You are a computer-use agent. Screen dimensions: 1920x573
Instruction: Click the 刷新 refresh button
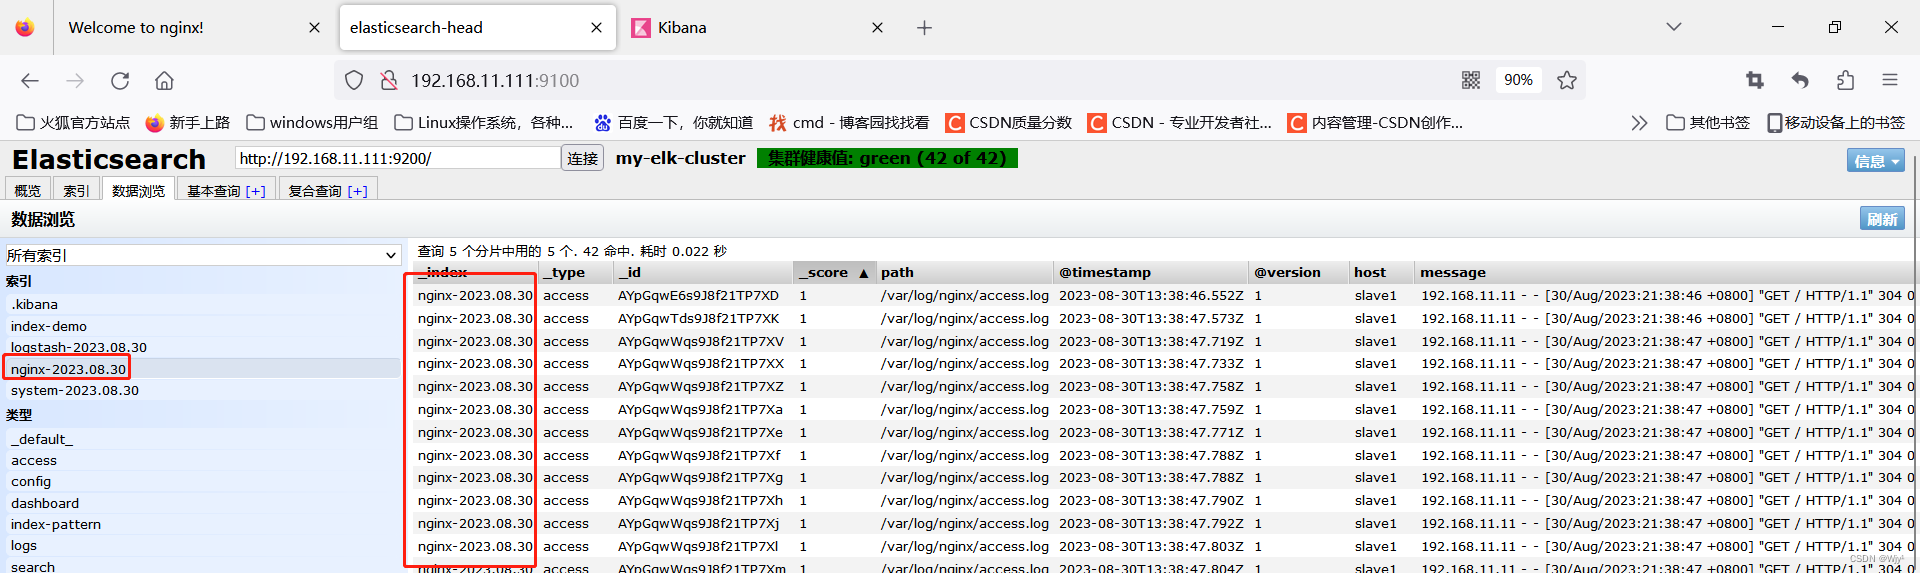click(x=1882, y=219)
